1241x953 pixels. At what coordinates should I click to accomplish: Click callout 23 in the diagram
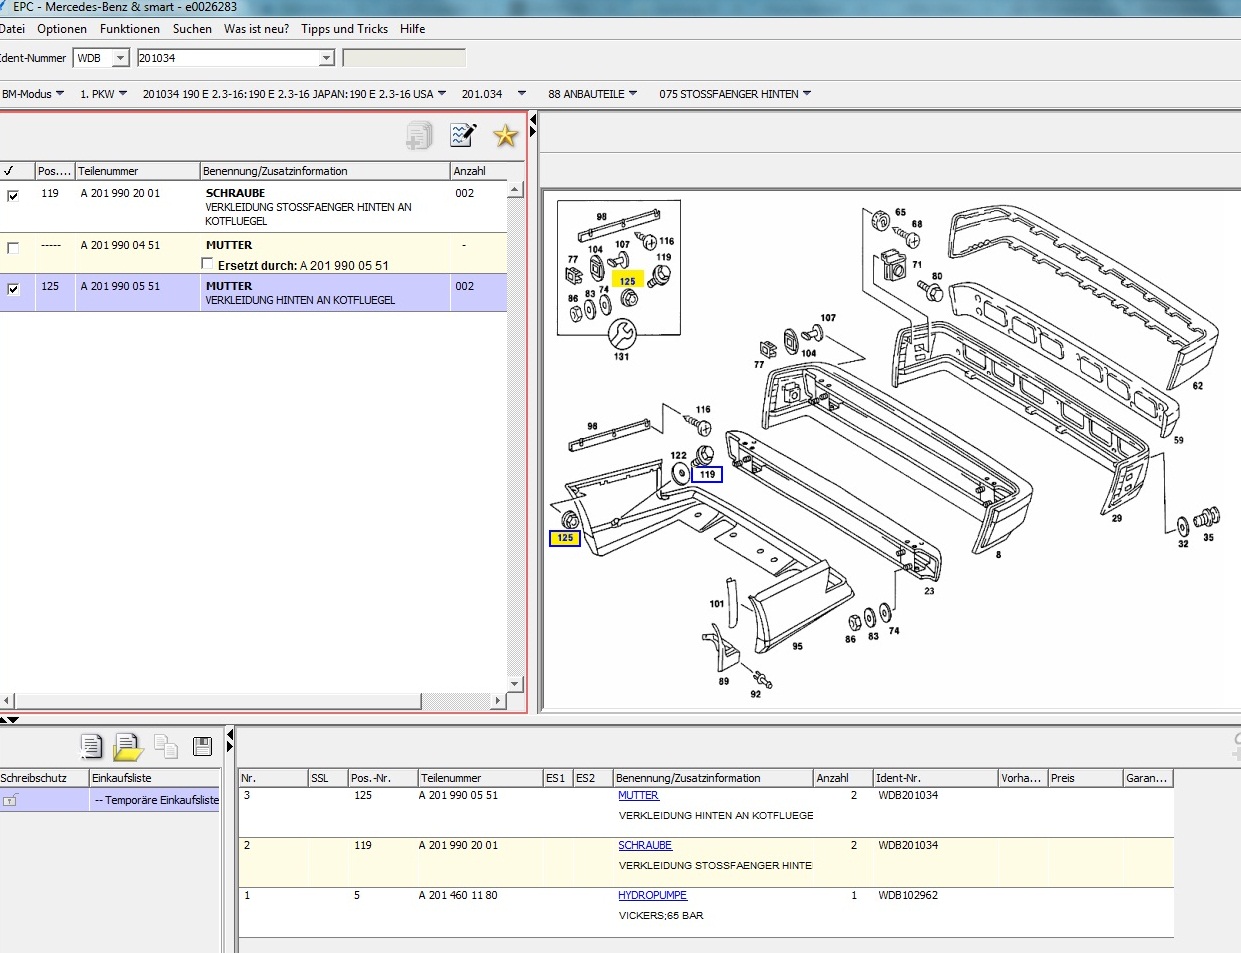click(929, 591)
